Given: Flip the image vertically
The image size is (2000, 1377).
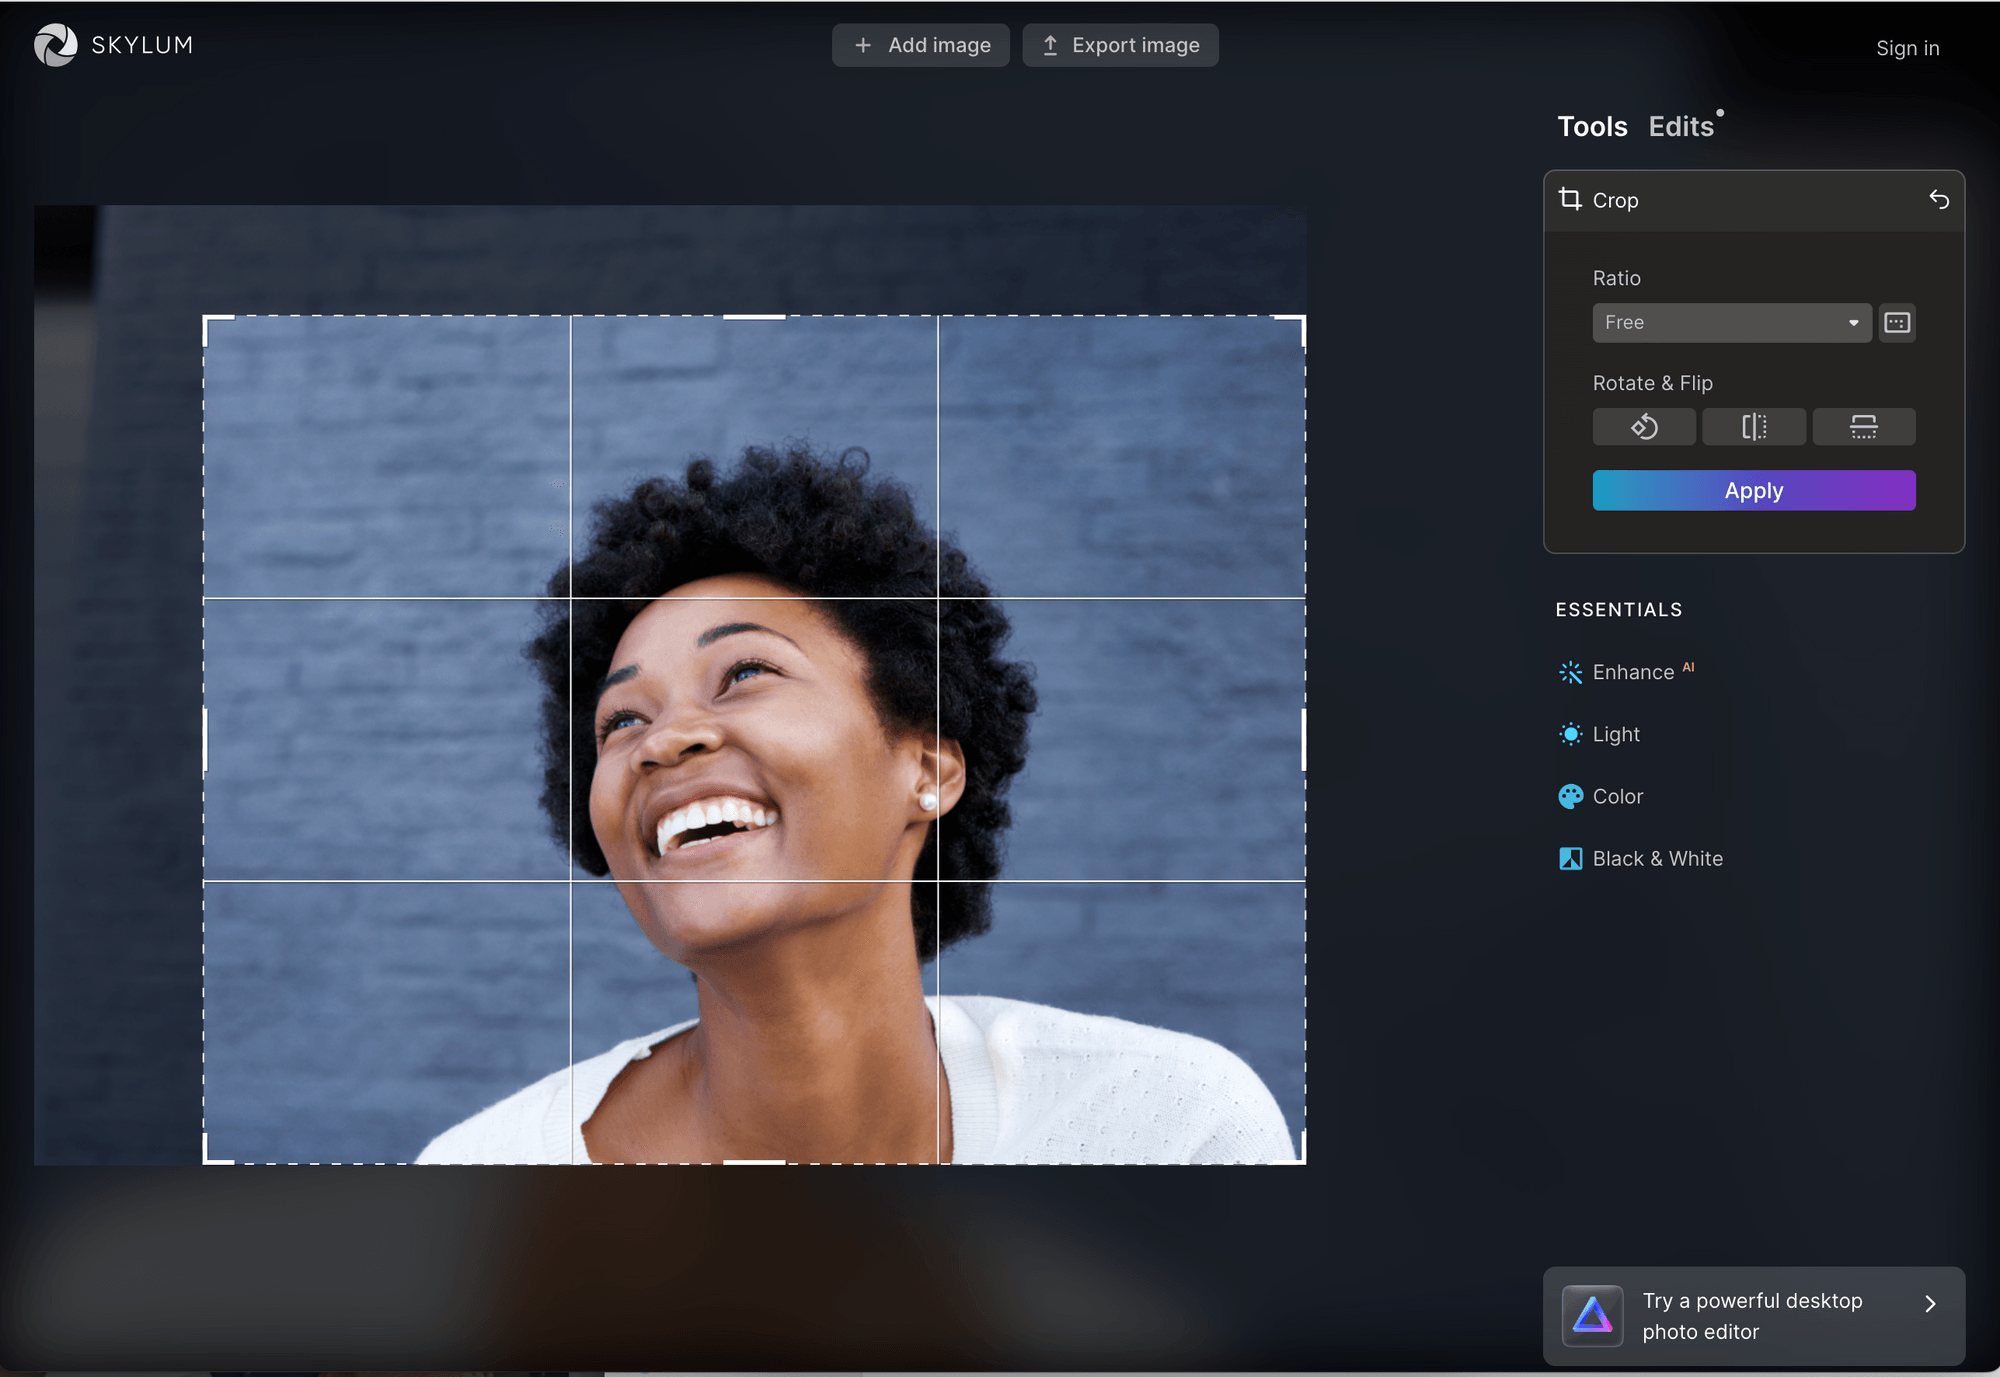Looking at the screenshot, I should [x=1863, y=426].
